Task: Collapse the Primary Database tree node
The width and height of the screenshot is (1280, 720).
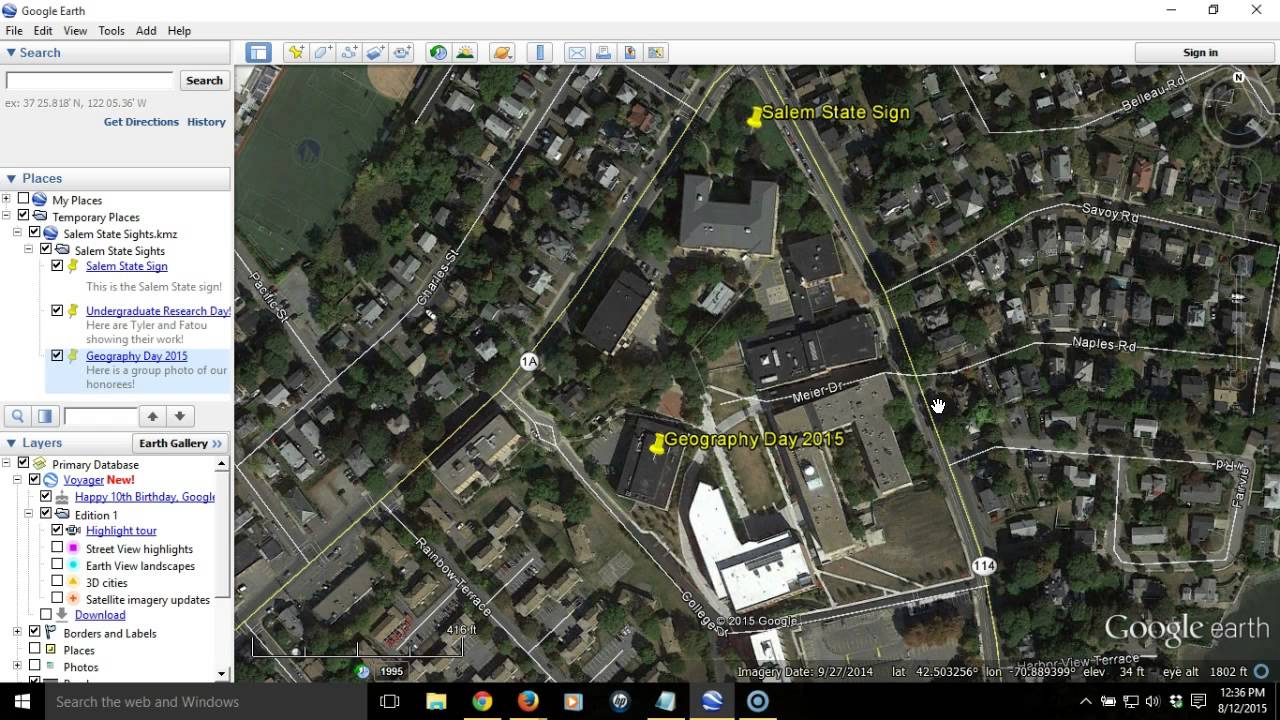Action: pos(6,464)
